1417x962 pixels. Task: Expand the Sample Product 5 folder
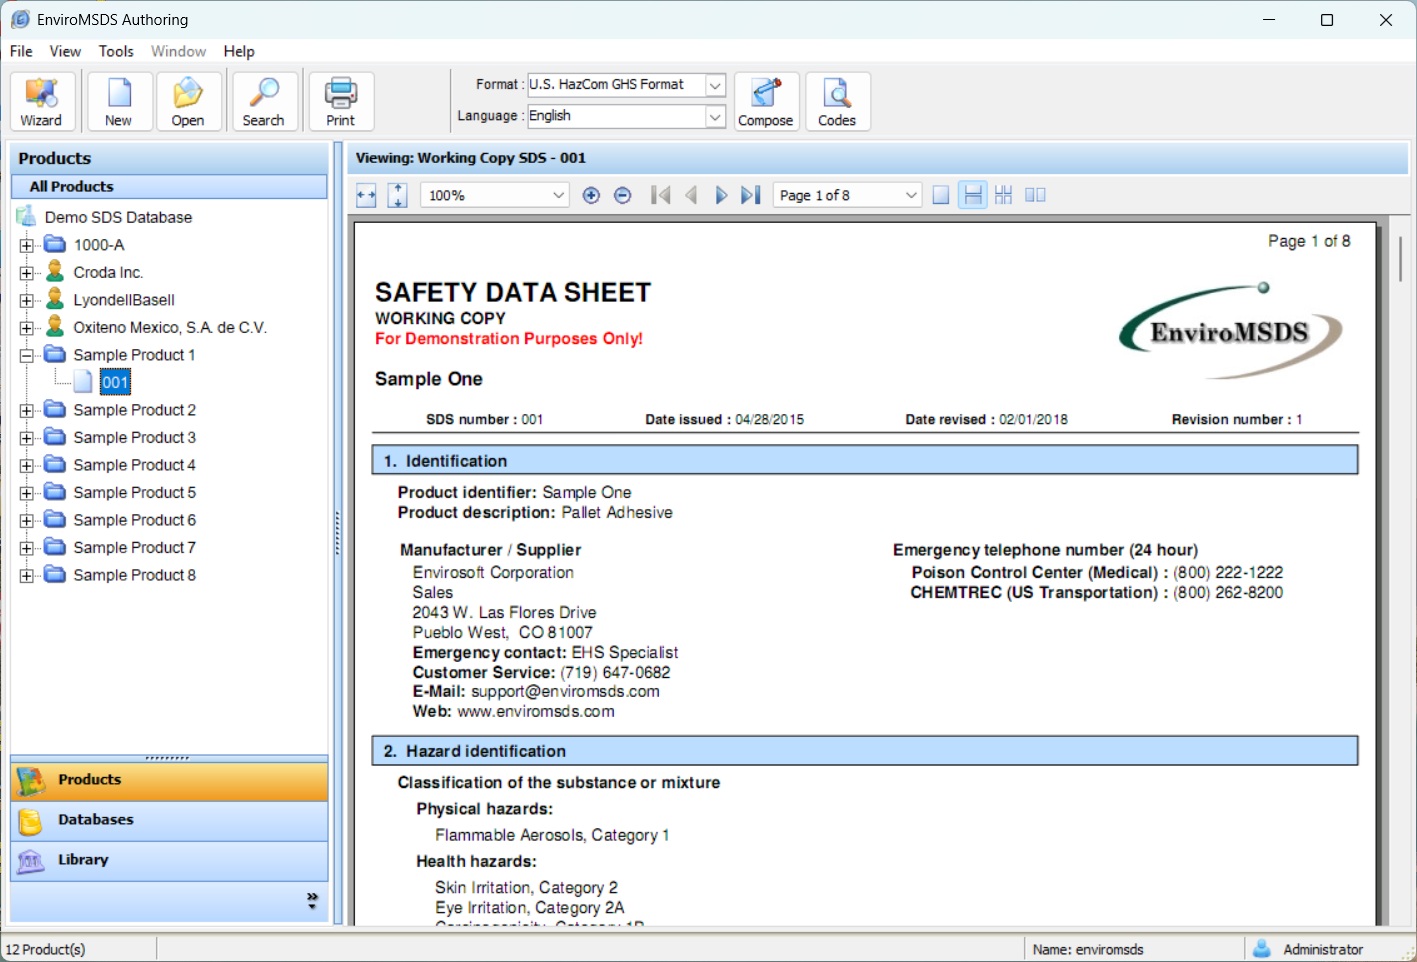pos(27,493)
